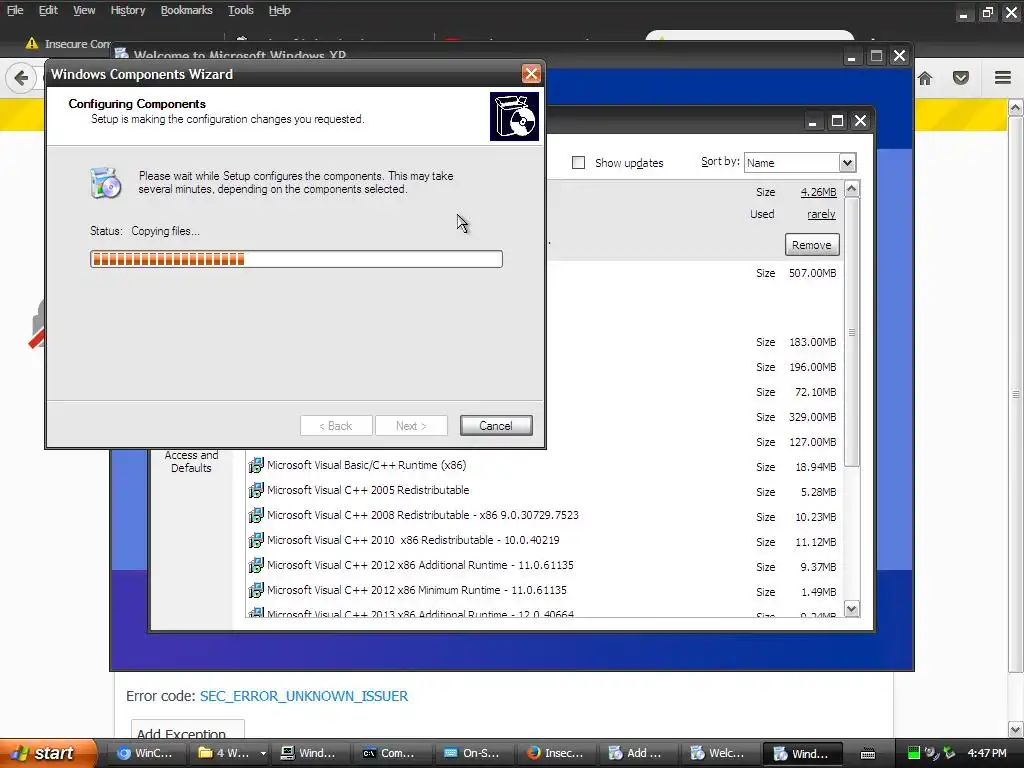Screen dimensions: 1024x768
Task: Click the rarely used link
Action: coord(821,214)
